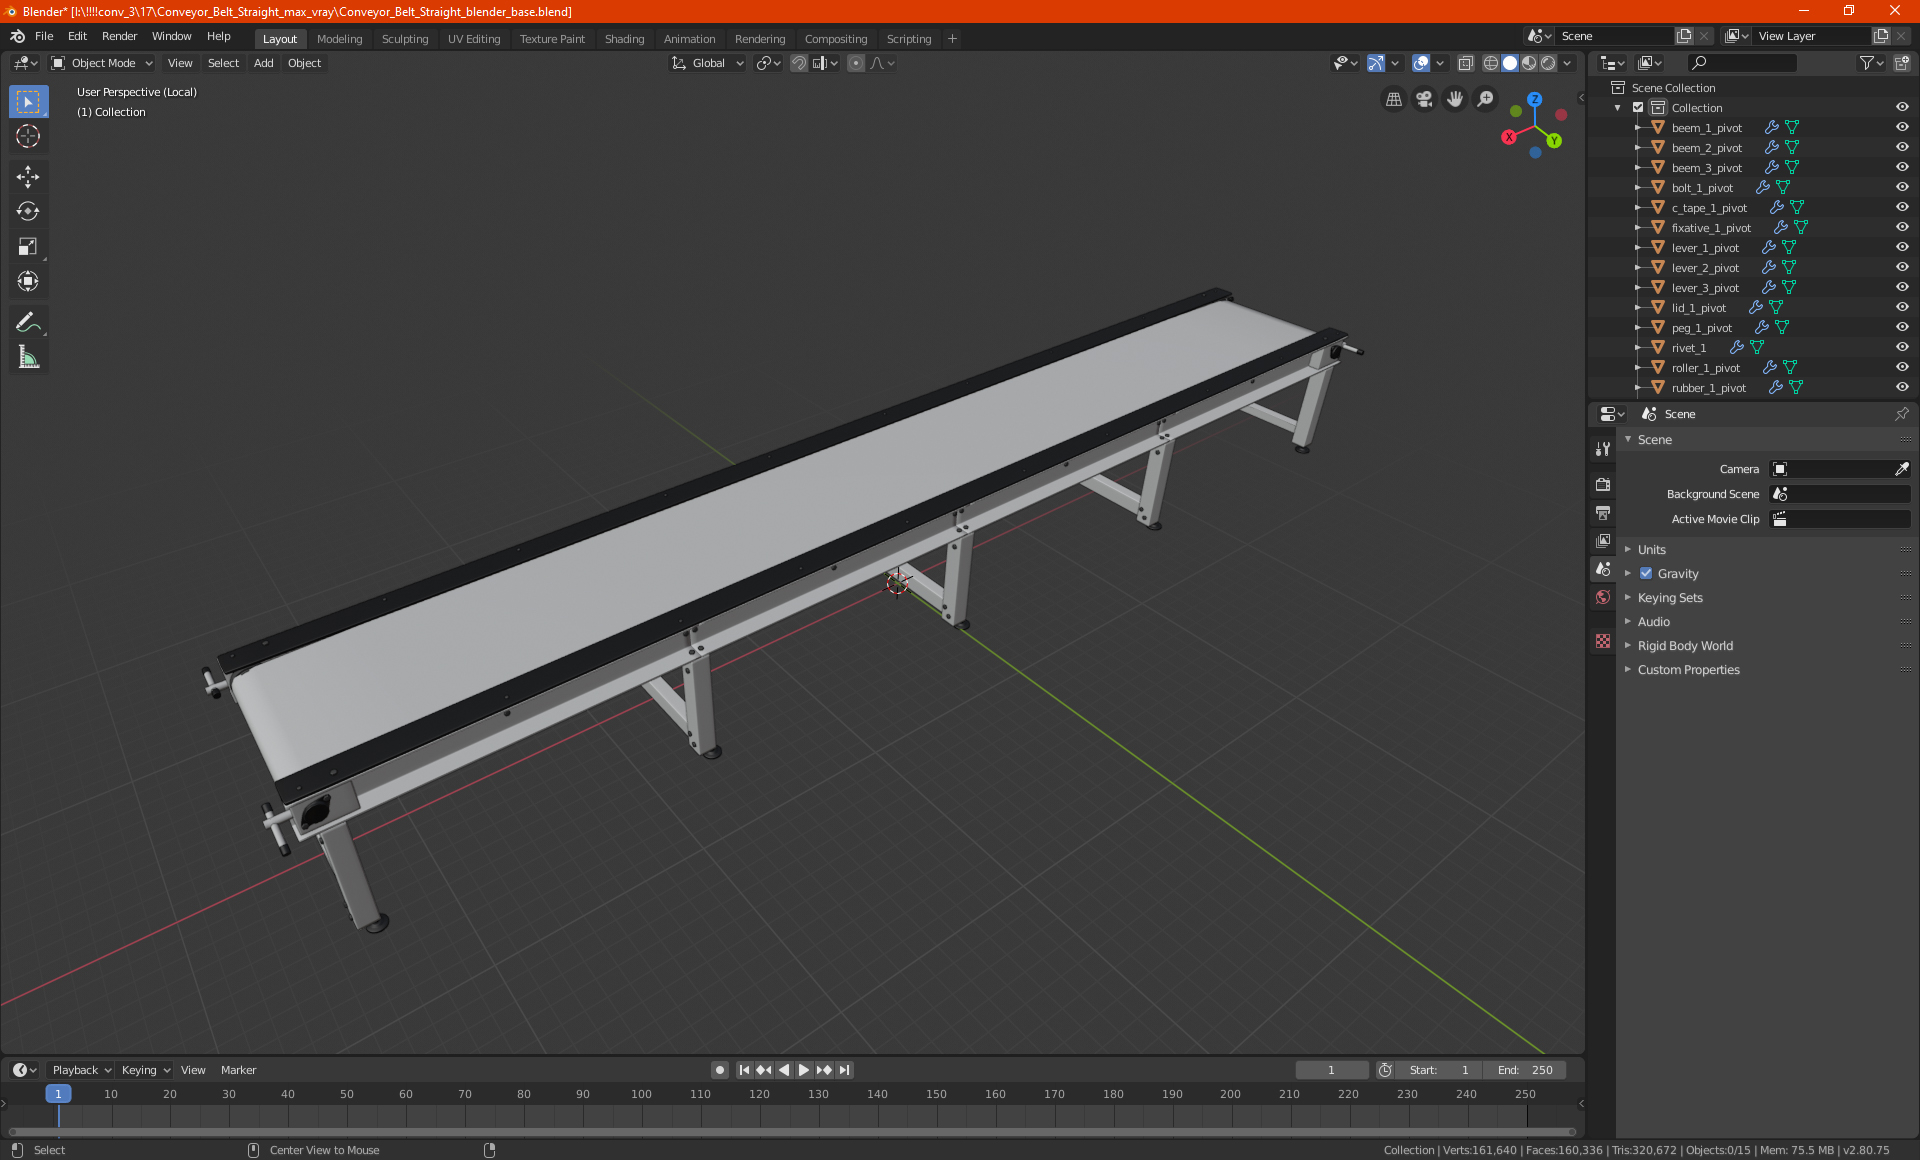Hide beem_1_pivot in viewport
1920x1160 pixels.
(x=1902, y=128)
